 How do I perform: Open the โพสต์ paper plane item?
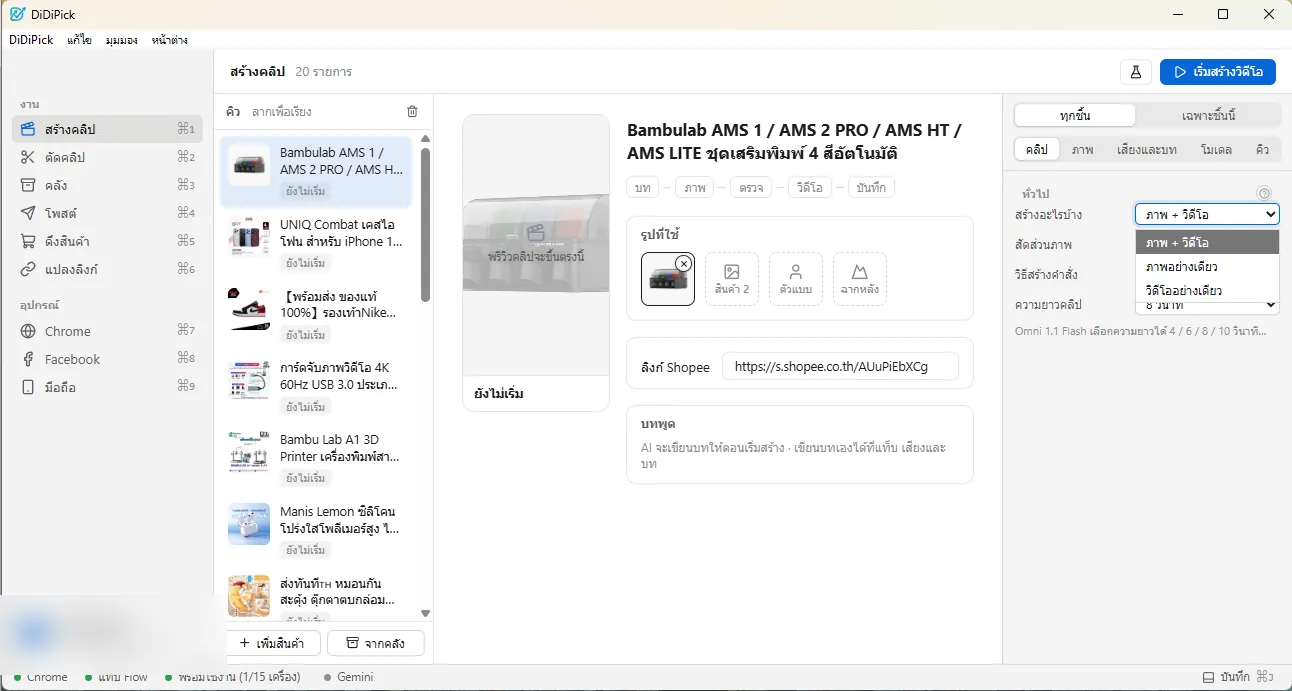[x=107, y=213]
